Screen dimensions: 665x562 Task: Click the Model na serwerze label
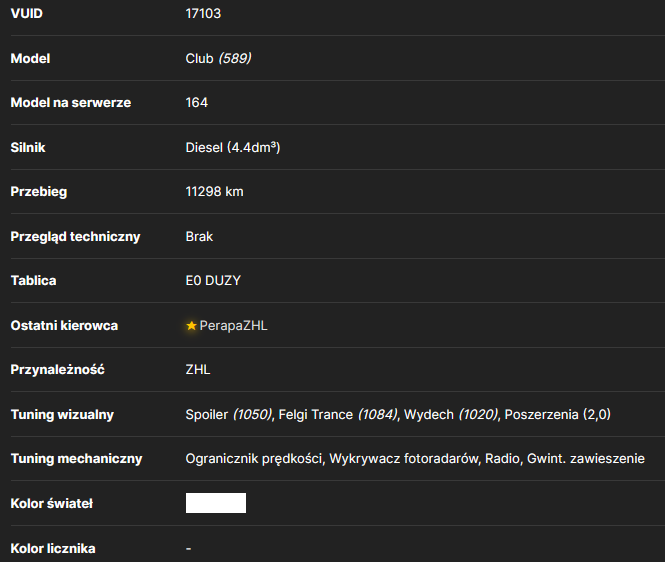click(x=71, y=103)
